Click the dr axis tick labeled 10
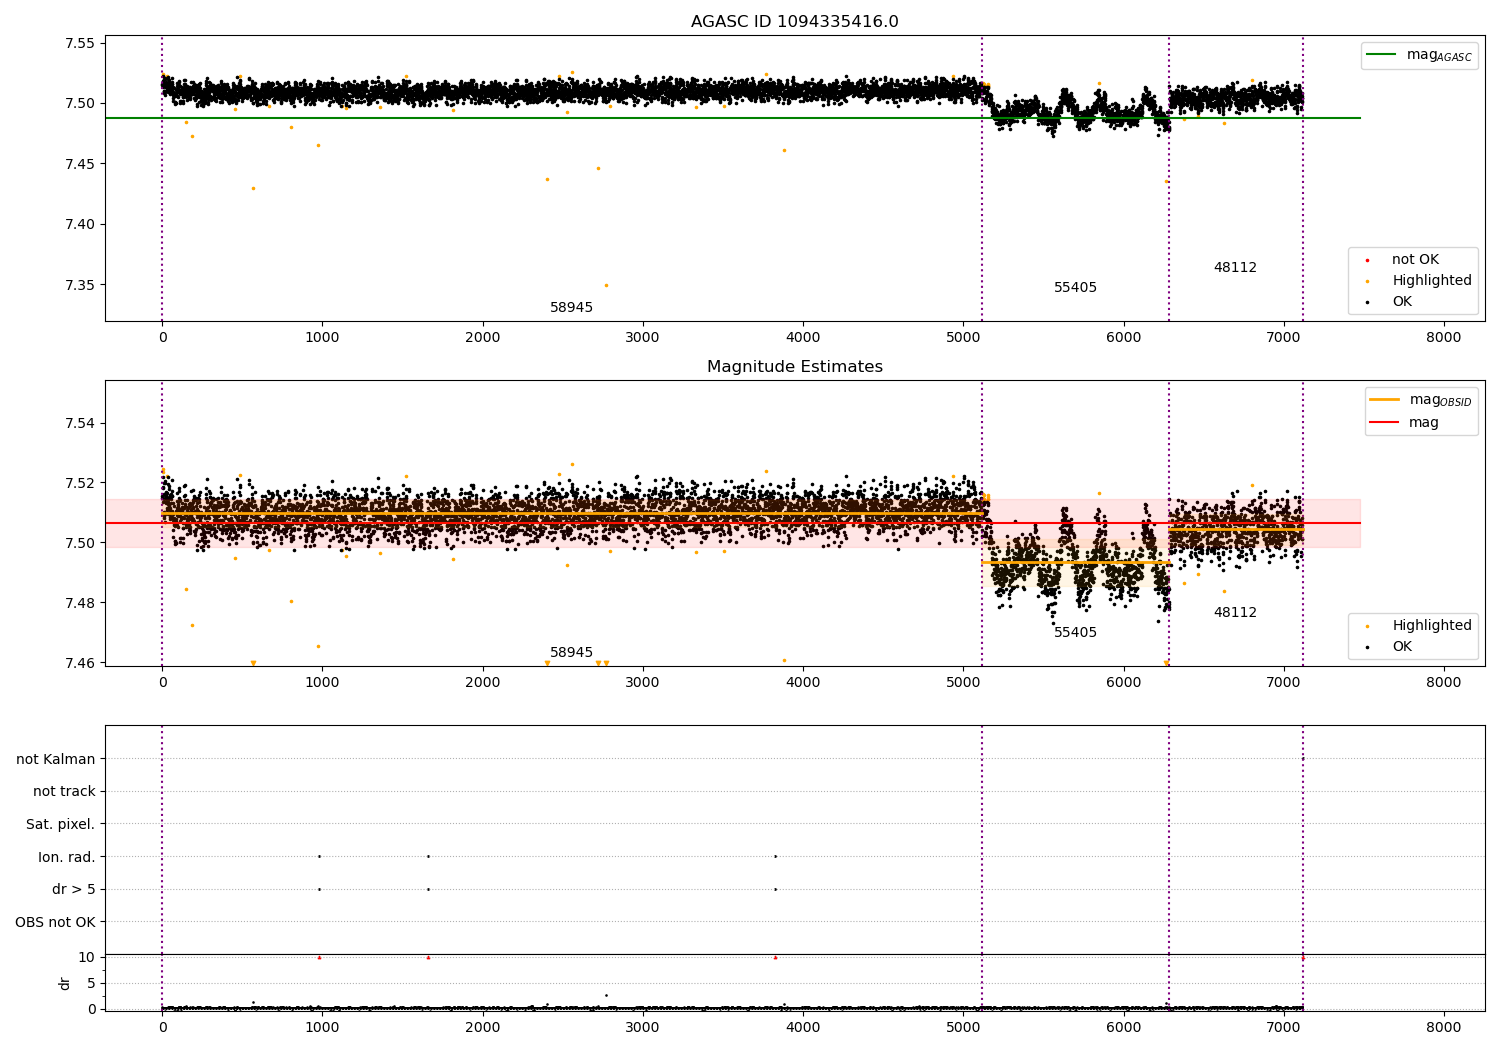1500x1050 pixels. (87, 957)
